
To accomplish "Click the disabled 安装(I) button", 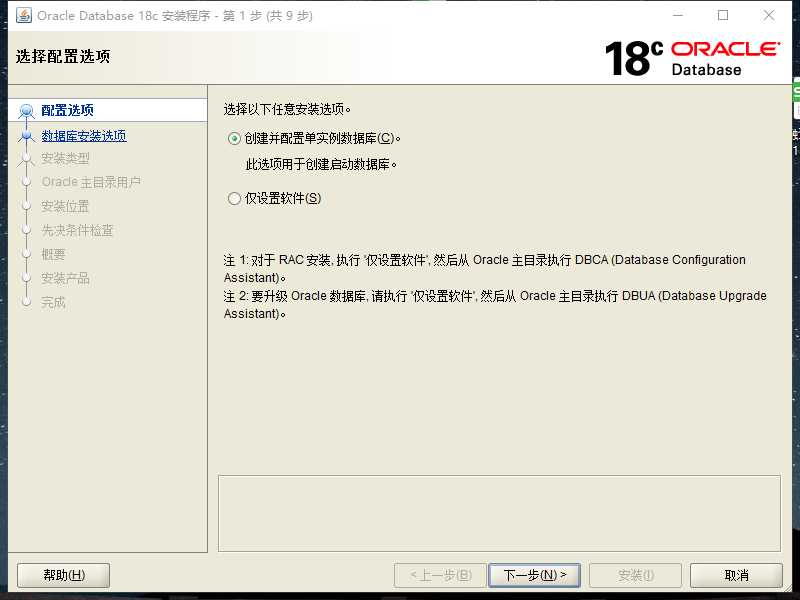I will (635, 576).
